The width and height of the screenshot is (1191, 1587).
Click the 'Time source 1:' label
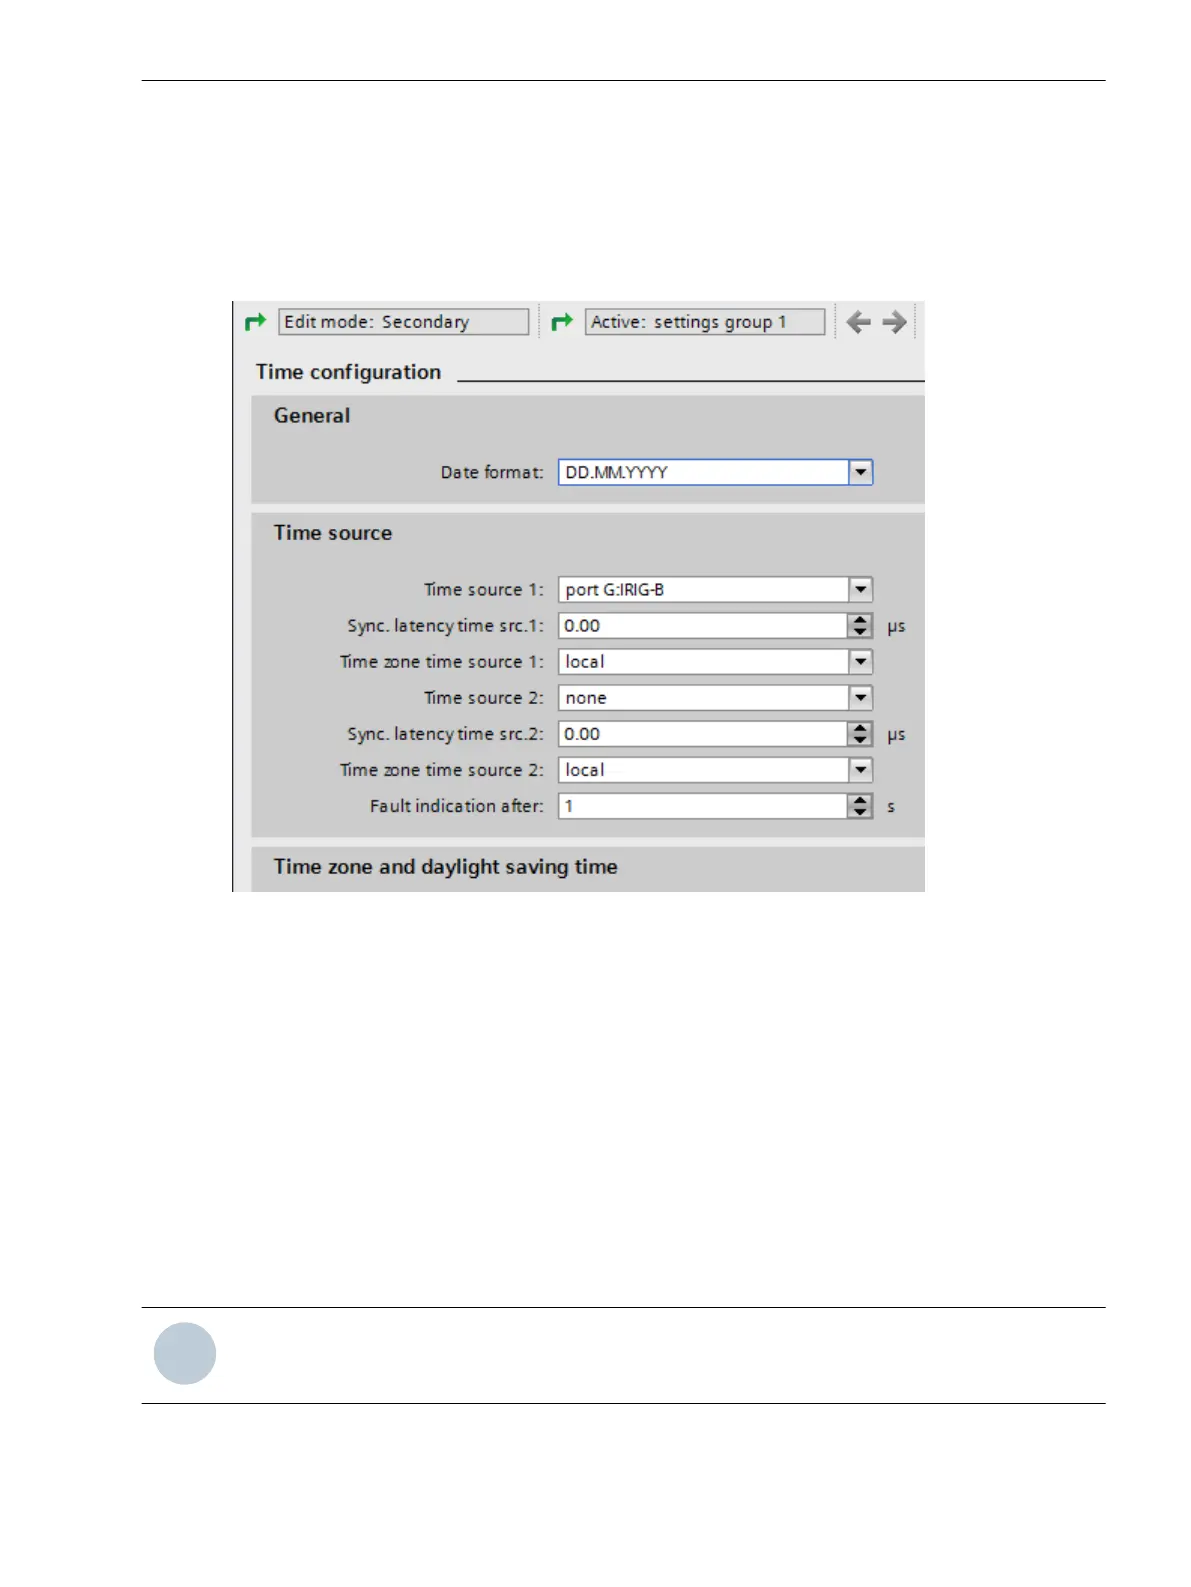click(x=484, y=590)
